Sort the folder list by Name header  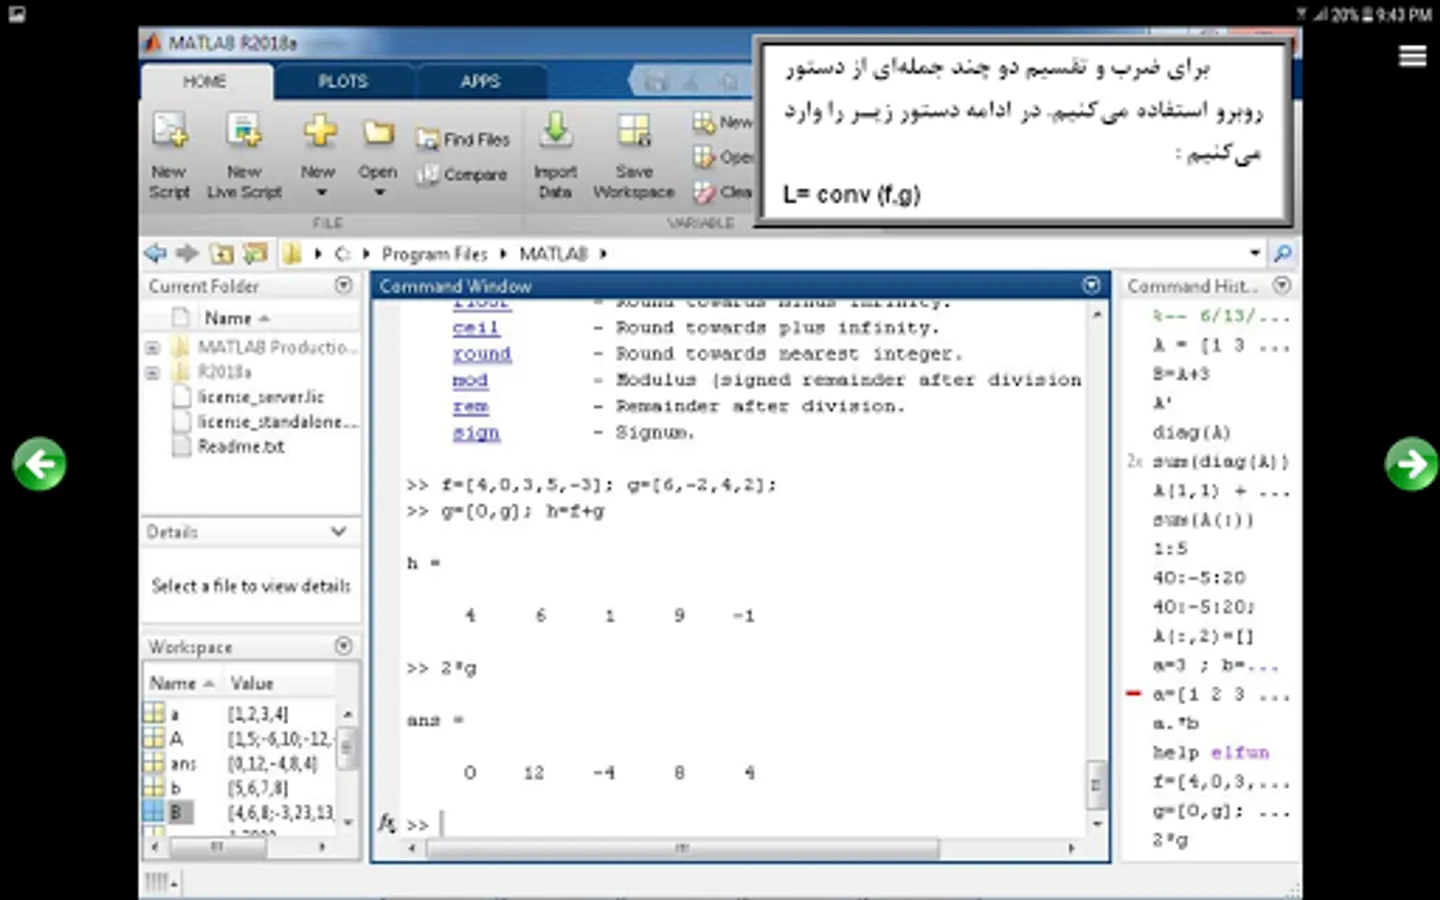coord(238,318)
